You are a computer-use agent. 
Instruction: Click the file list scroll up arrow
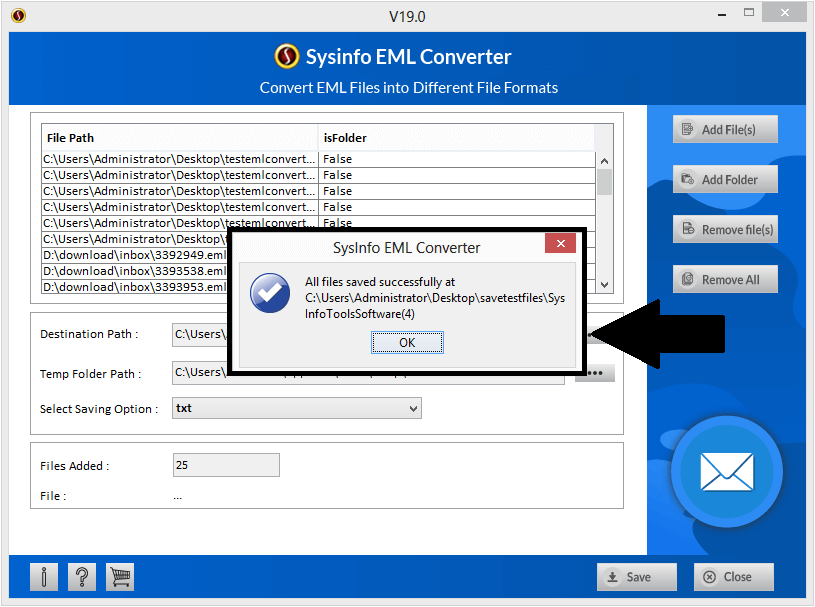pyautogui.click(x=604, y=161)
